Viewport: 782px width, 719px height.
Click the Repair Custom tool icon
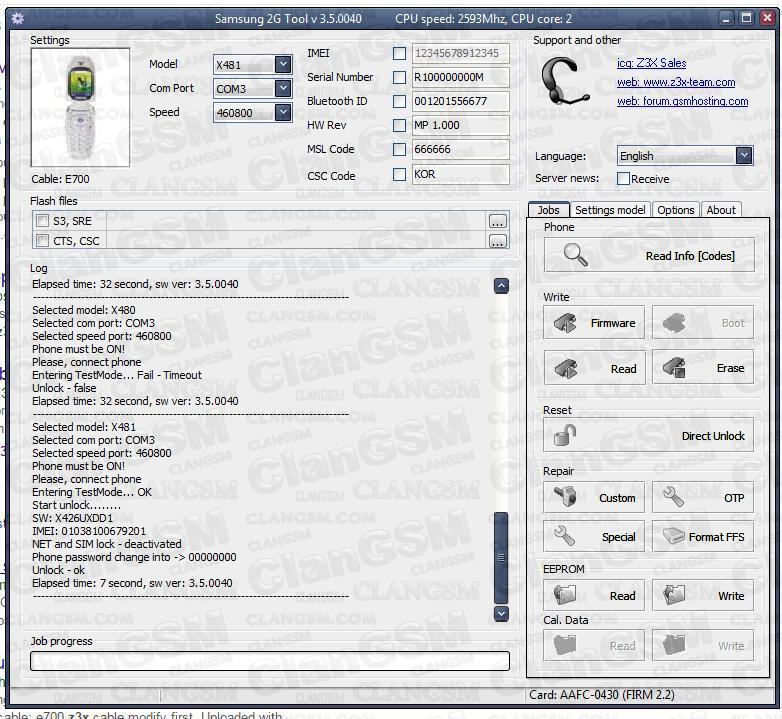(566, 497)
